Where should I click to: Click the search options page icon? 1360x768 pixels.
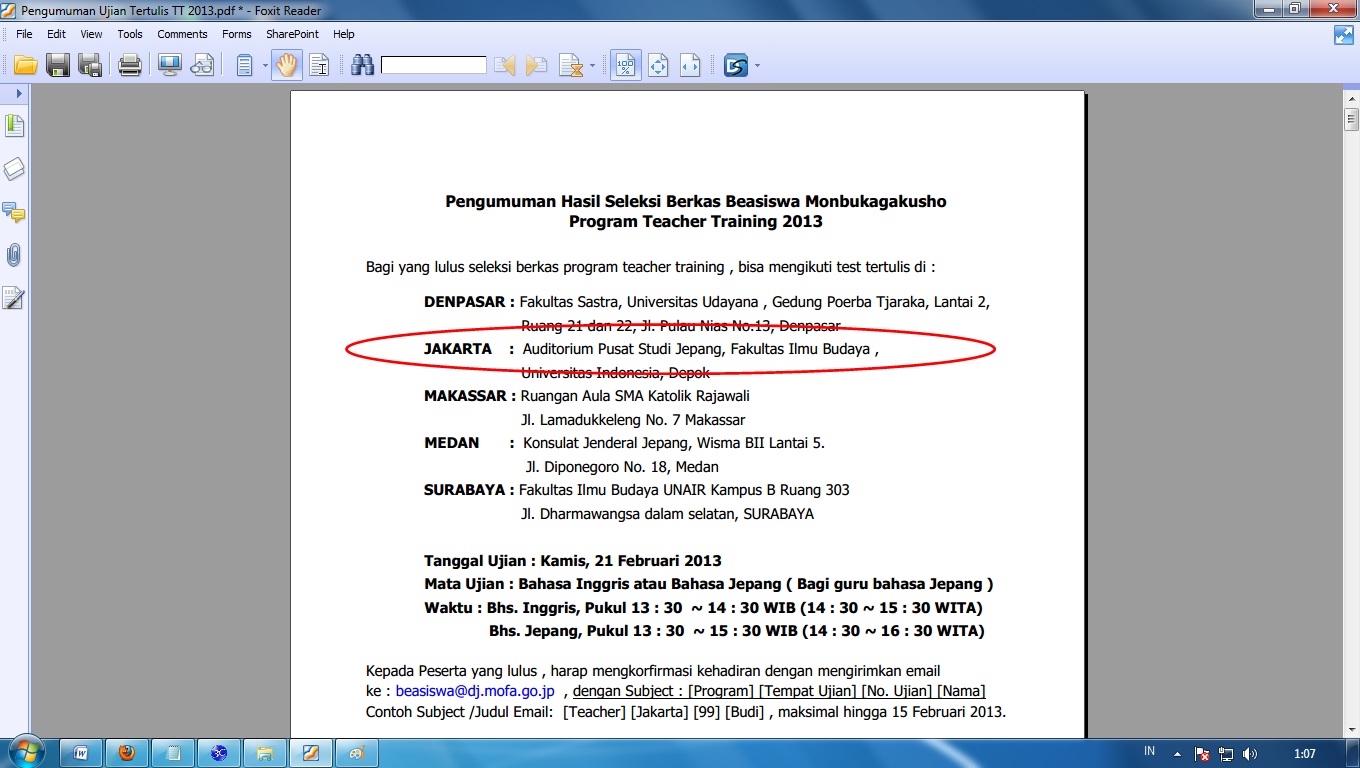571,66
